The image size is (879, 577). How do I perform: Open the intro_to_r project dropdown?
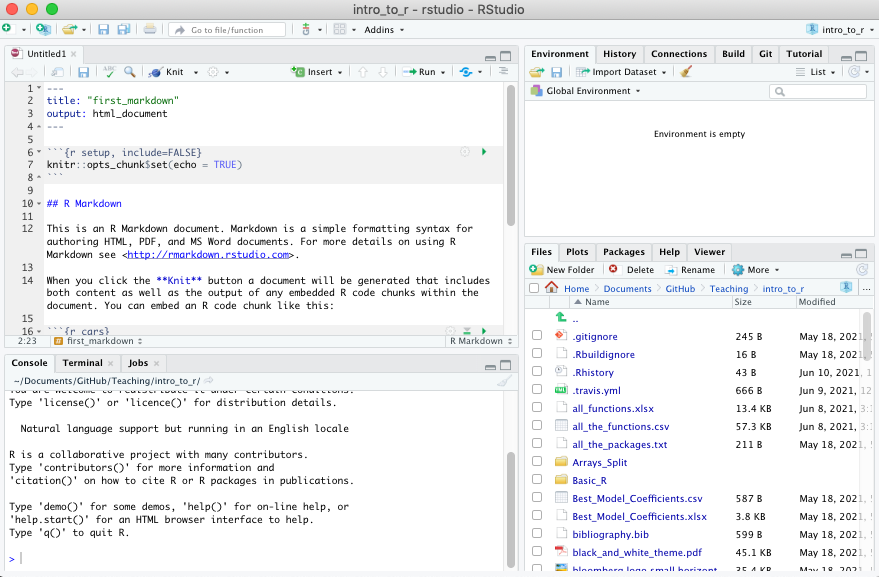840,30
